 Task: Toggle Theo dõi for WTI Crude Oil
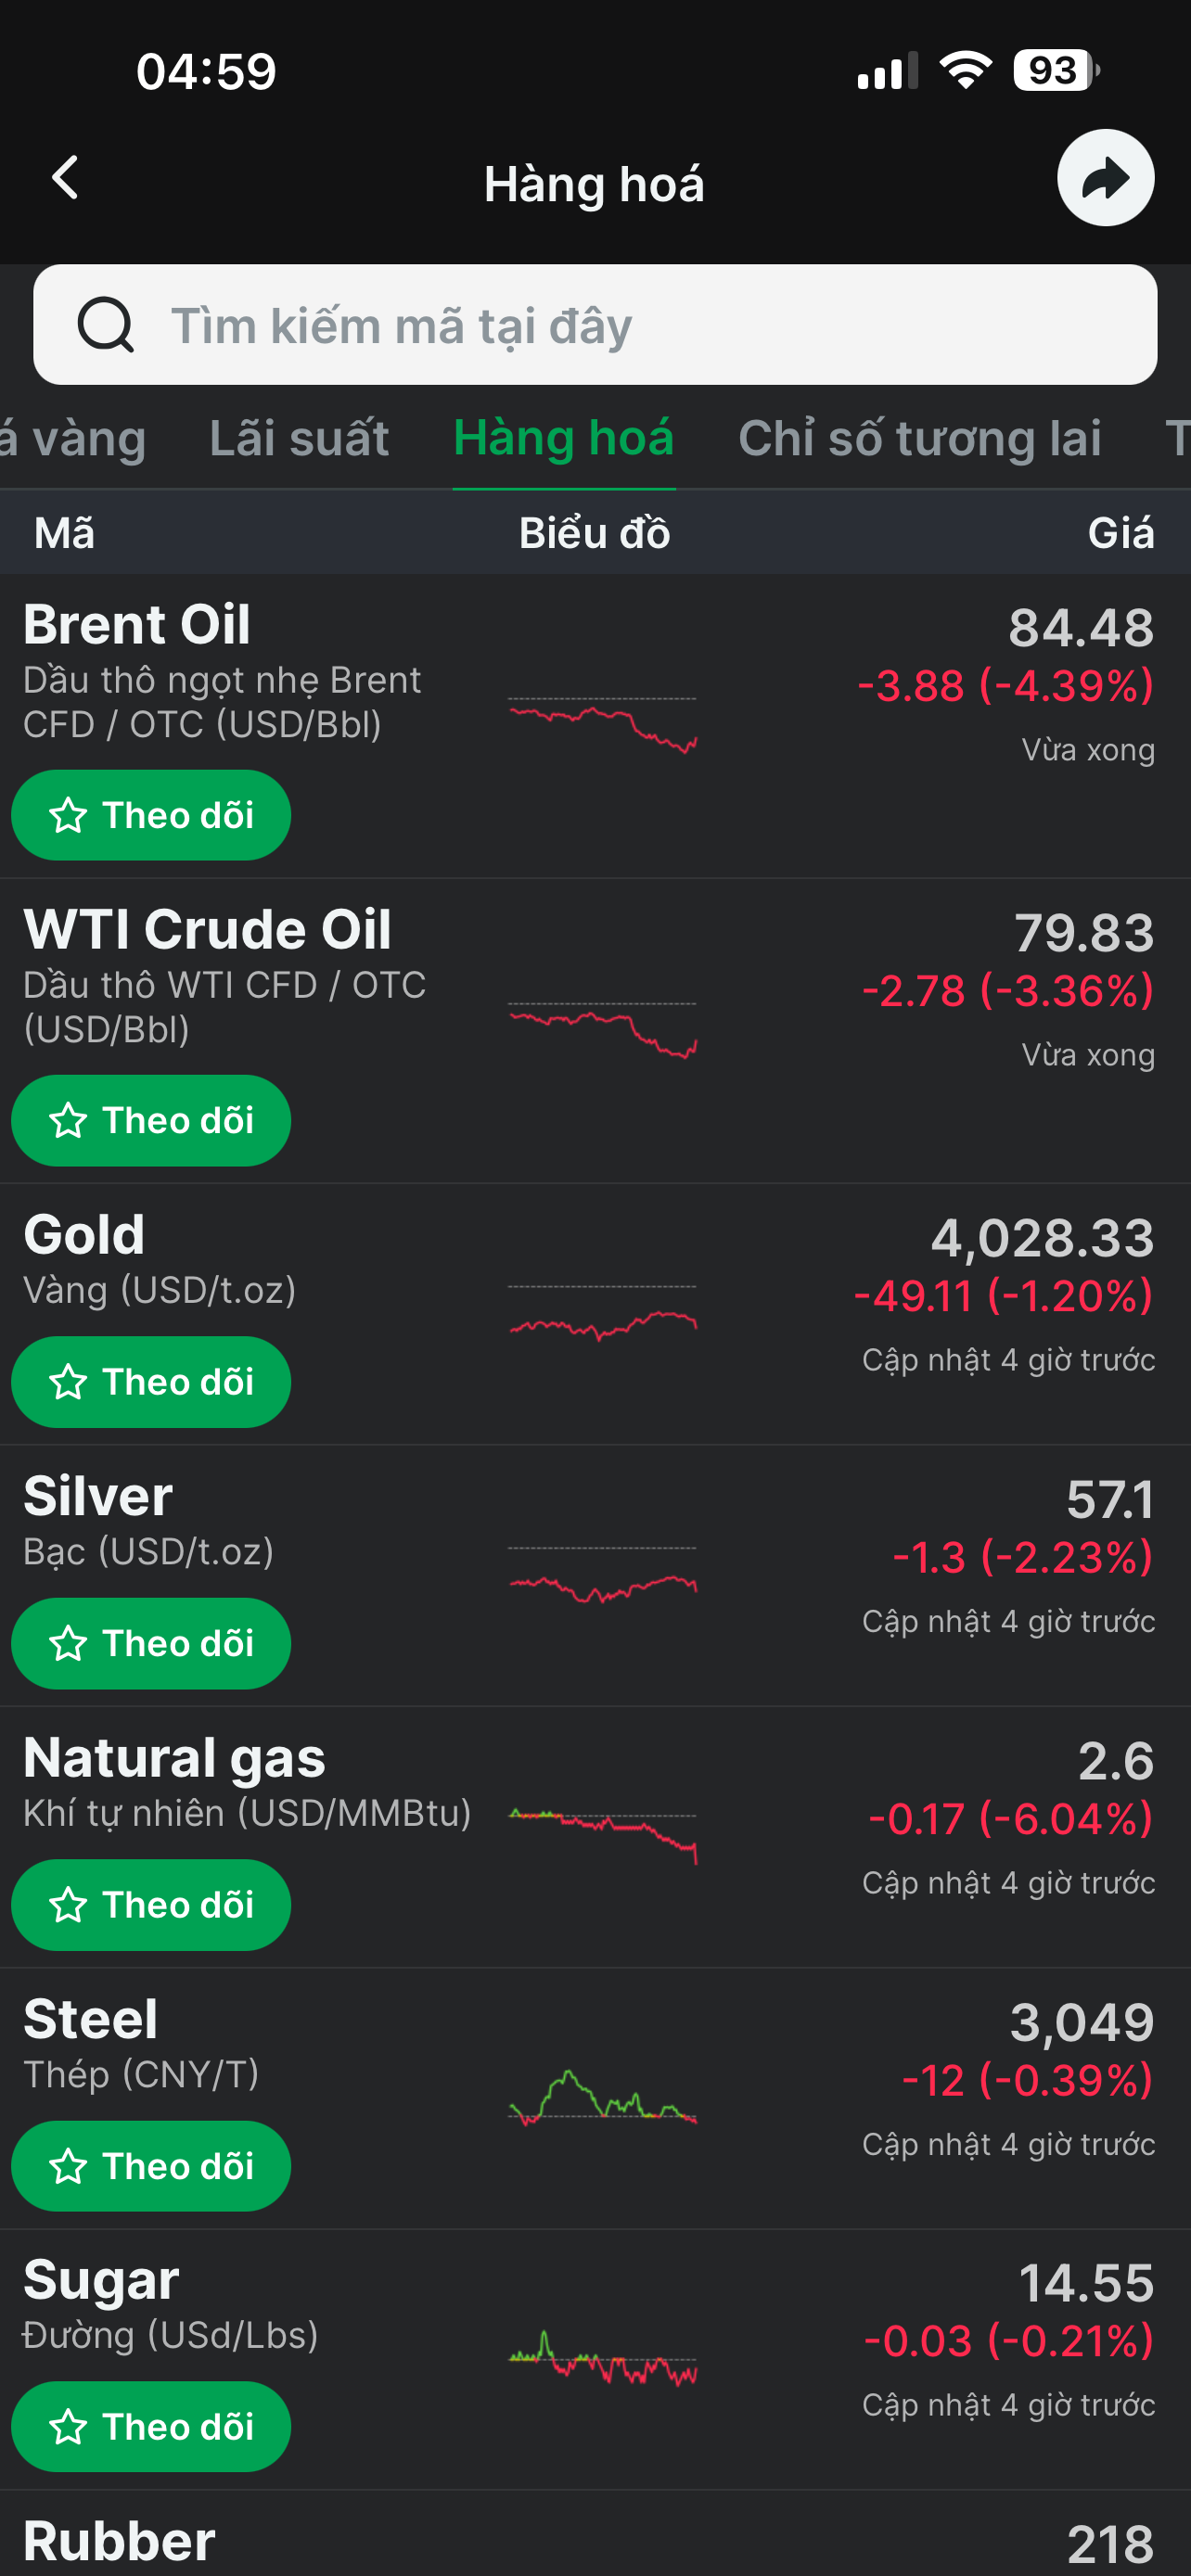tap(151, 1120)
